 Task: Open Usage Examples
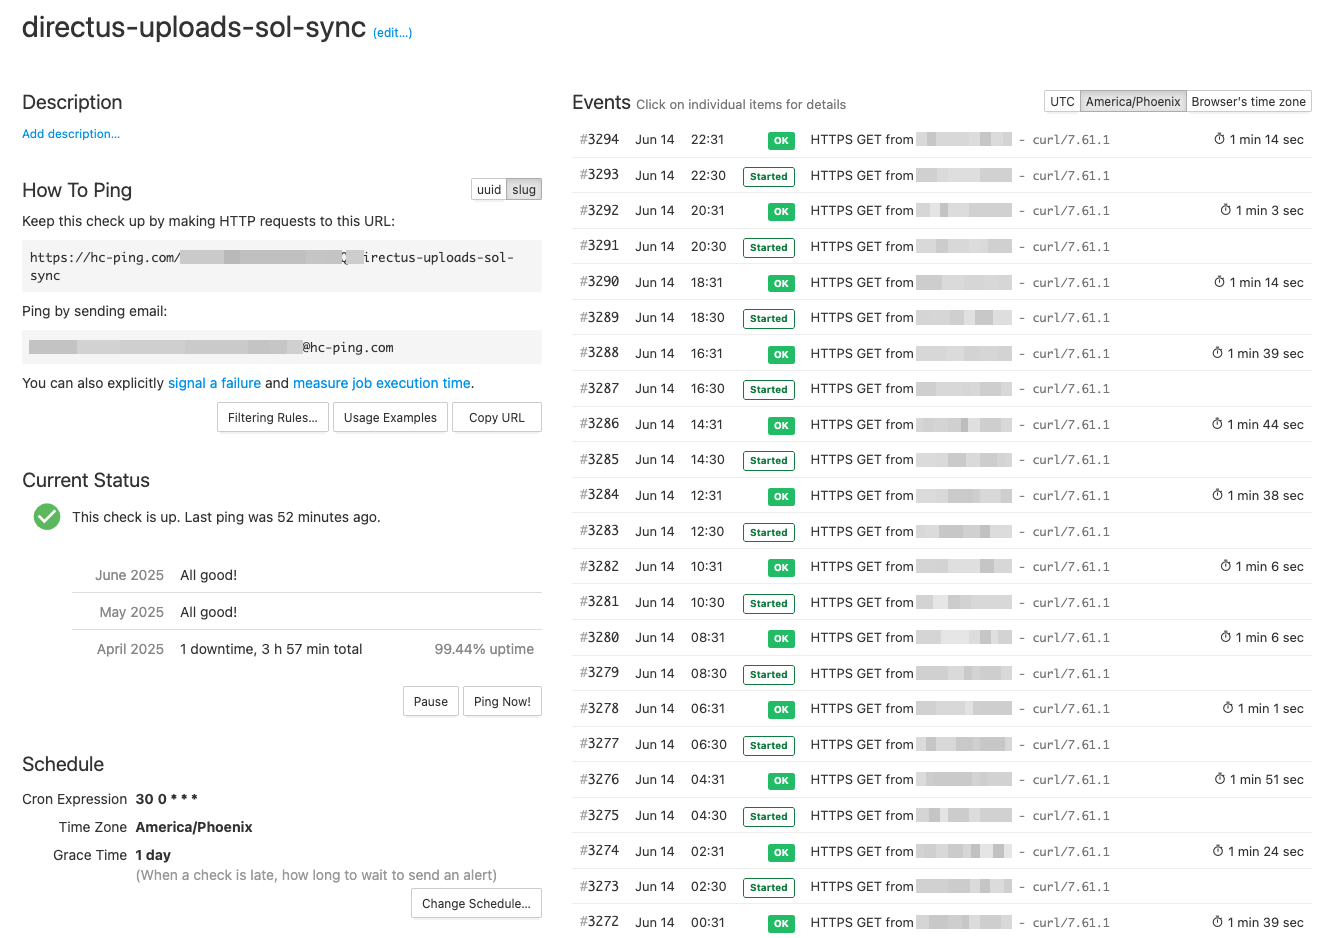(x=390, y=418)
